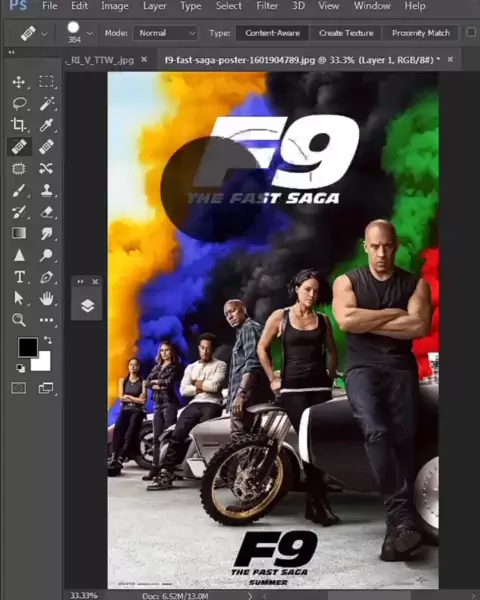
Task: Expand status bar info arrow
Action: click(250, 596)
